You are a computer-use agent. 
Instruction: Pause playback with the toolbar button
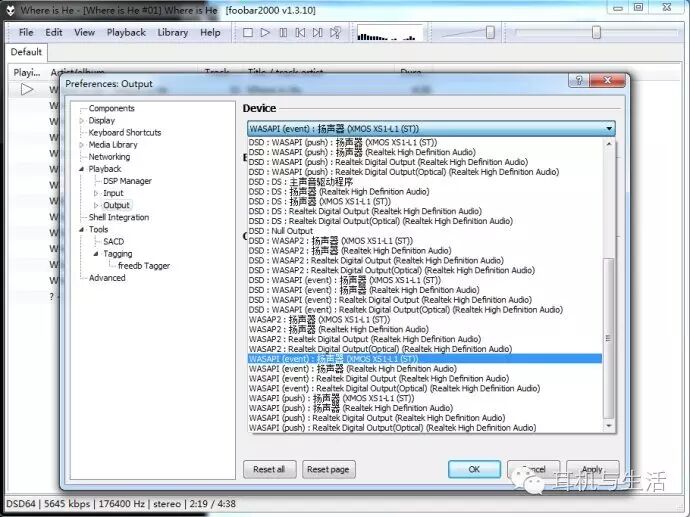[283, 33]
